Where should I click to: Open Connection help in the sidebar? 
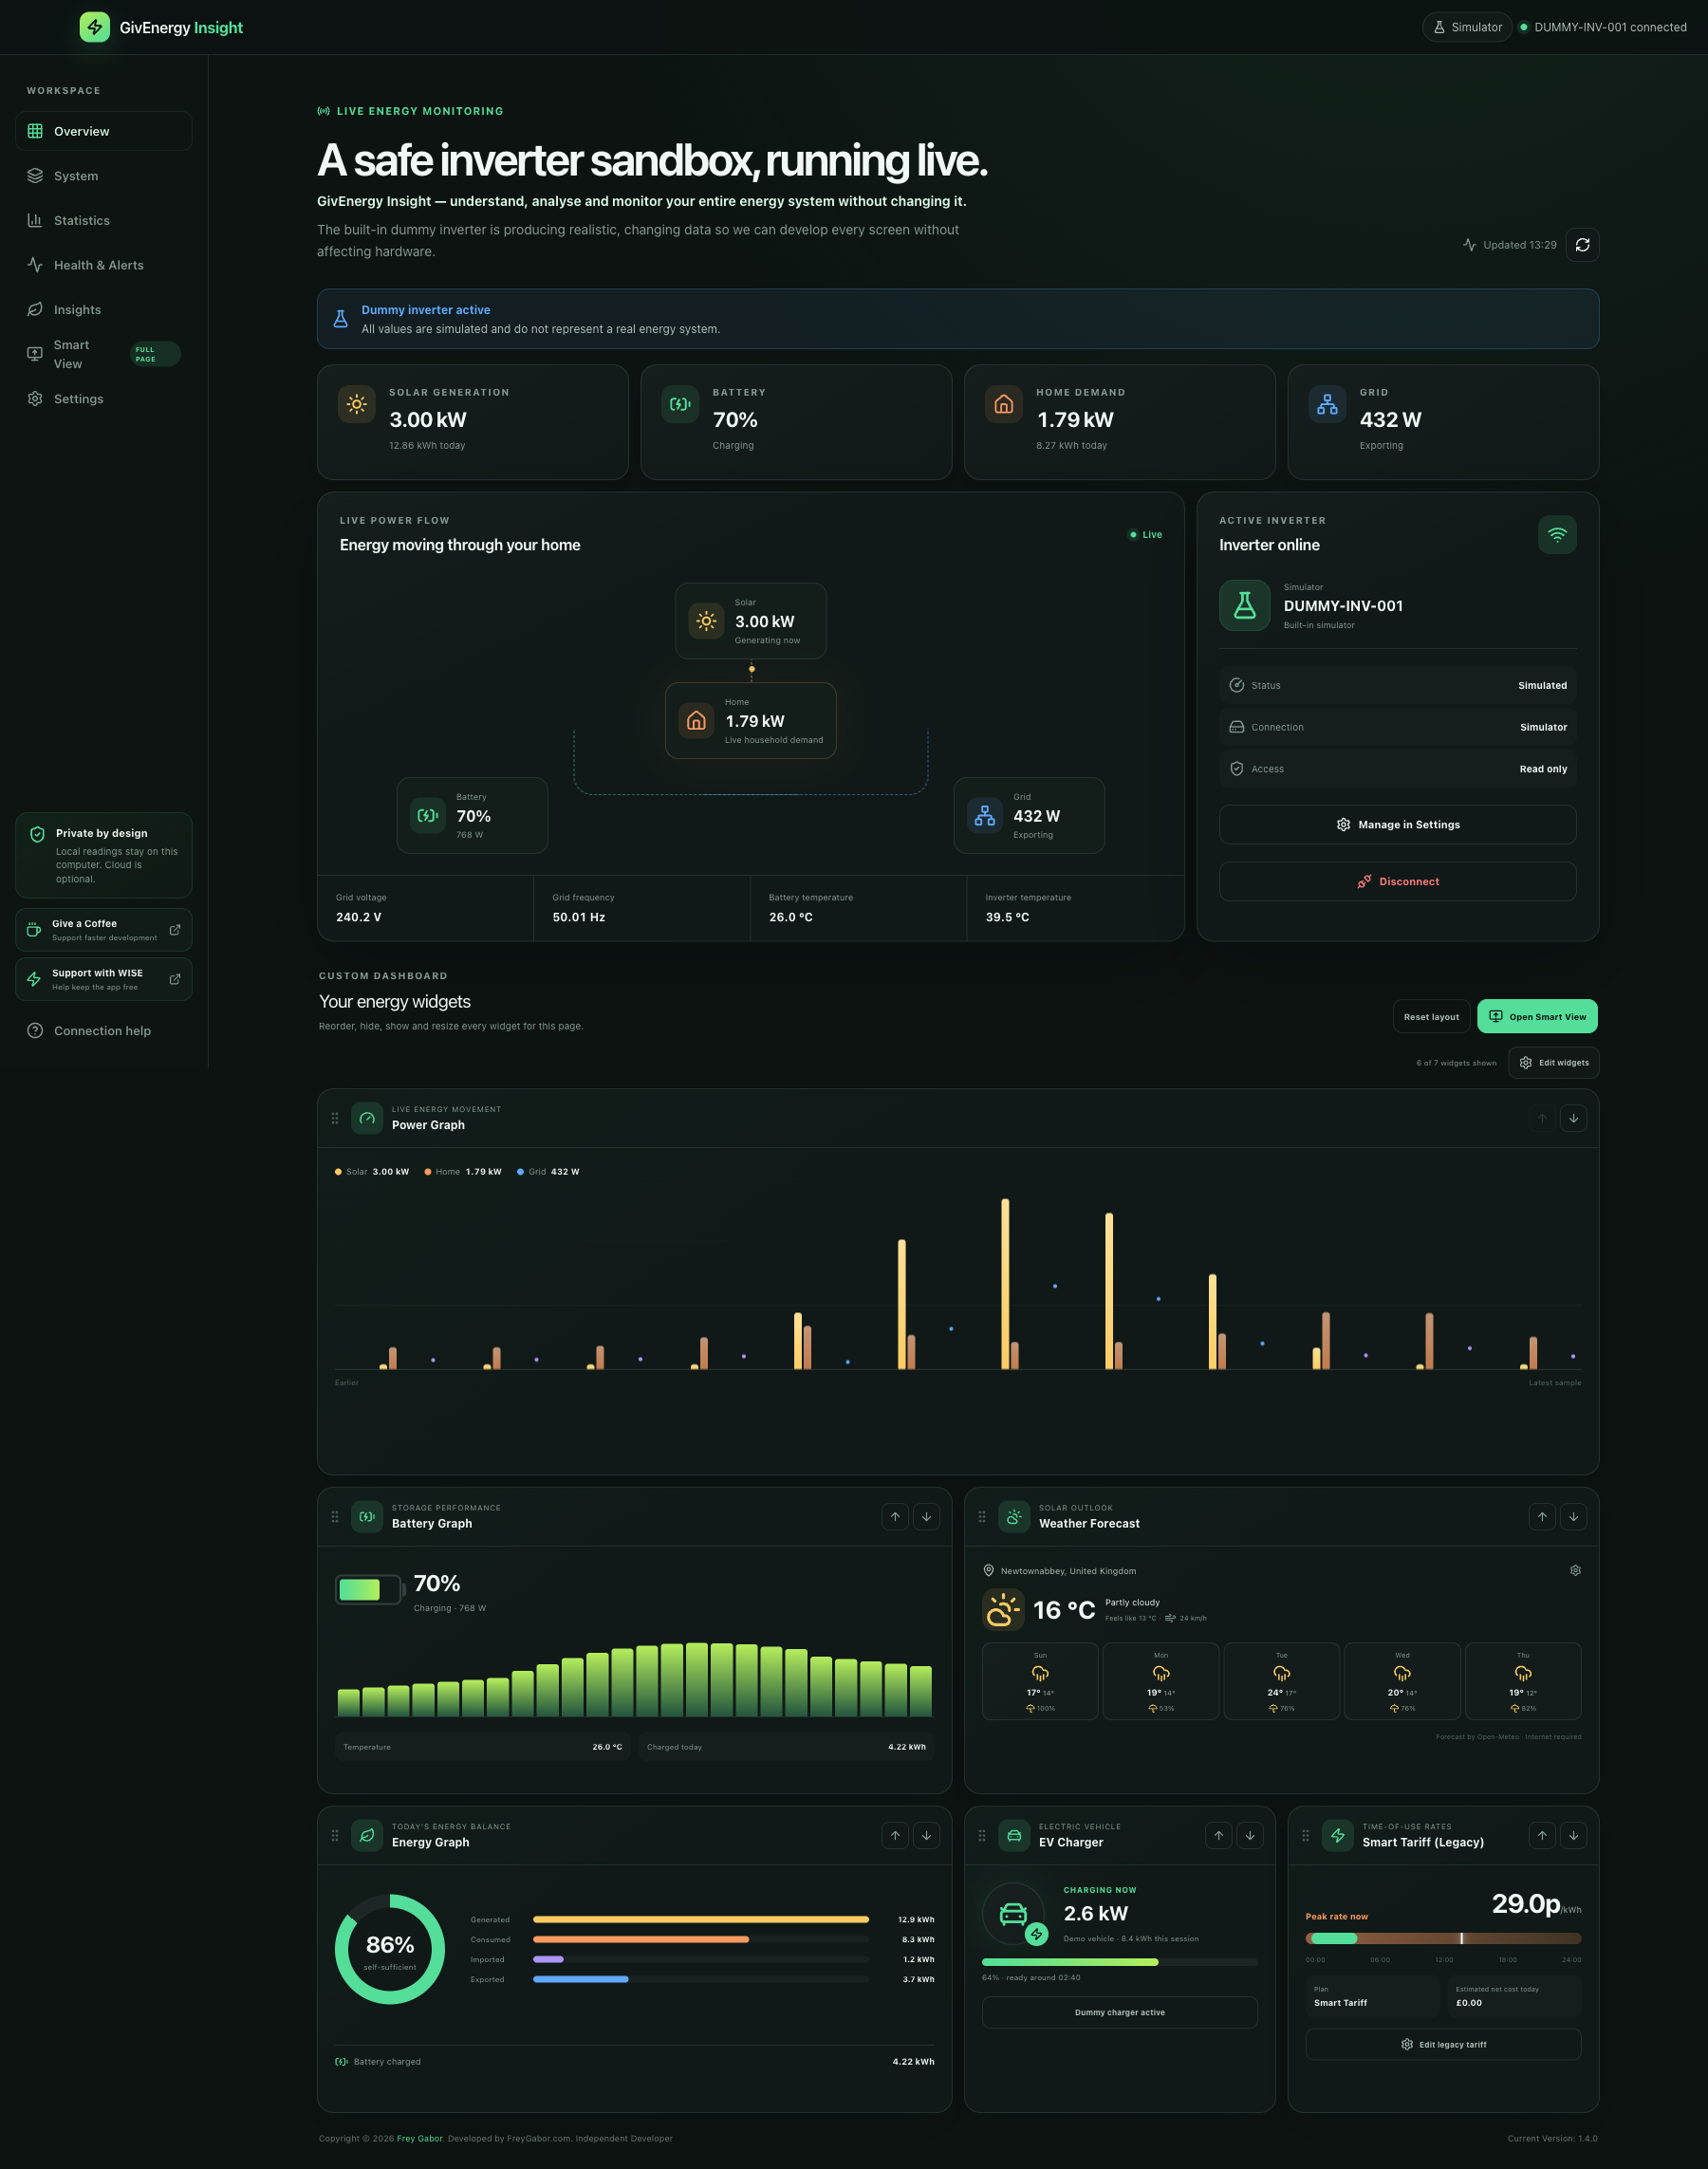[104, 1031]
